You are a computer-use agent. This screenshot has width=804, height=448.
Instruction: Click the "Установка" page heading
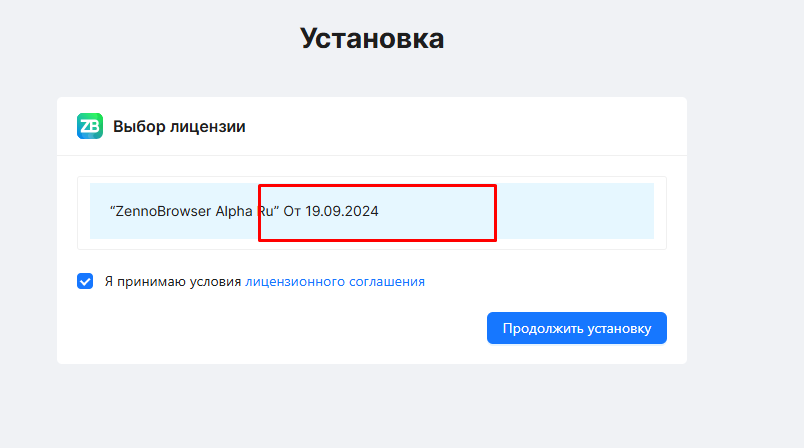[x=372, y=38]
